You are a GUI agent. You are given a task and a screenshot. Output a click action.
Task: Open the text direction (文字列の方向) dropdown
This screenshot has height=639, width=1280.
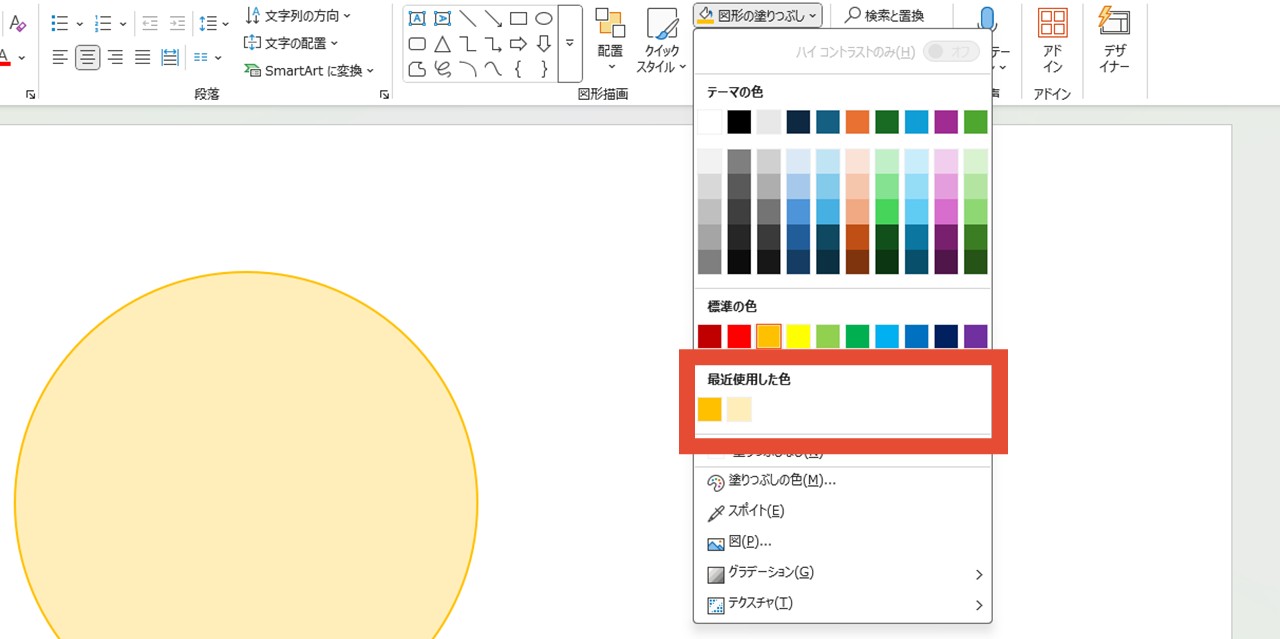point(298,16)
